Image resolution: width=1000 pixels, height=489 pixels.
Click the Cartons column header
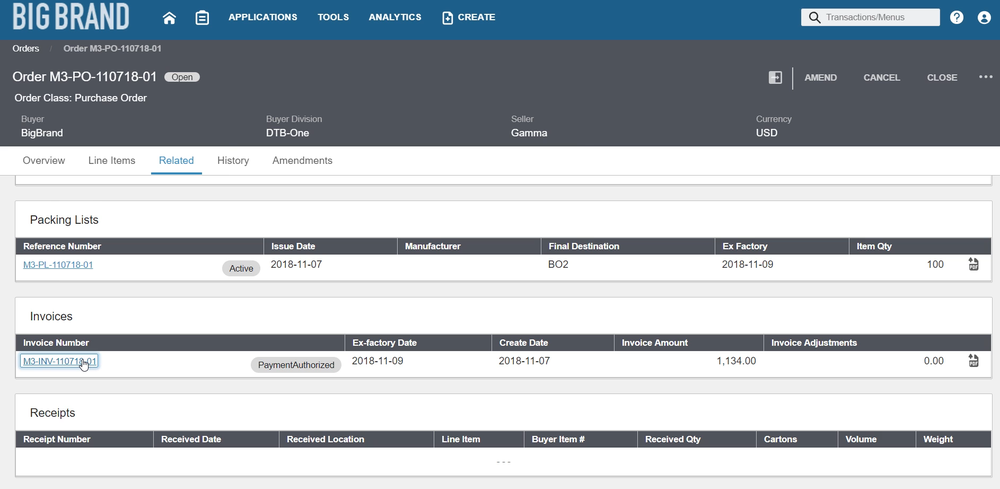797,439
